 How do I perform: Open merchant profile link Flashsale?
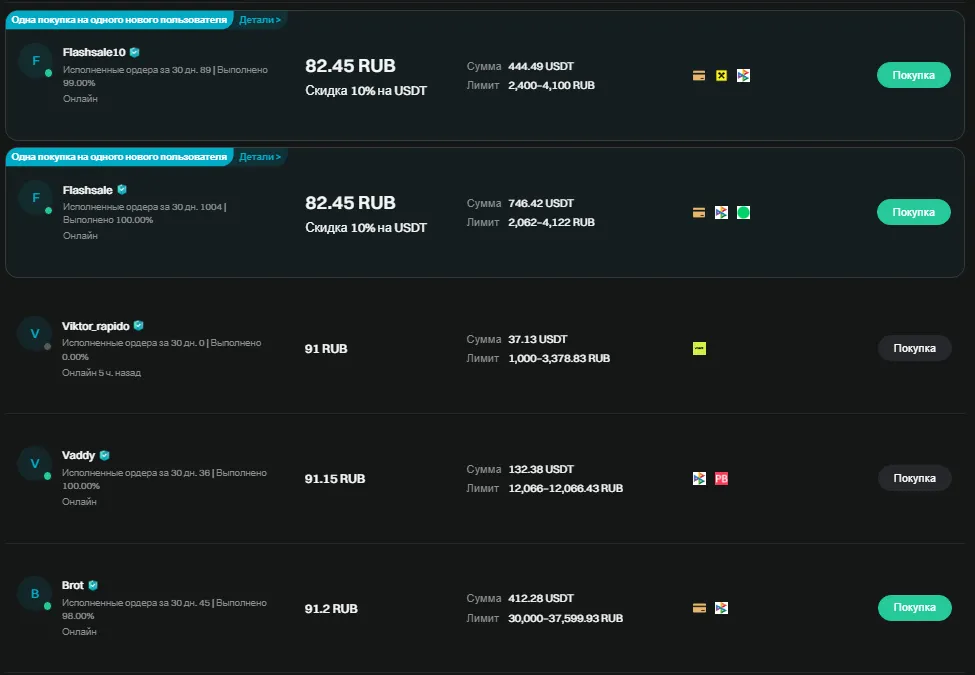tap(88, 189)
